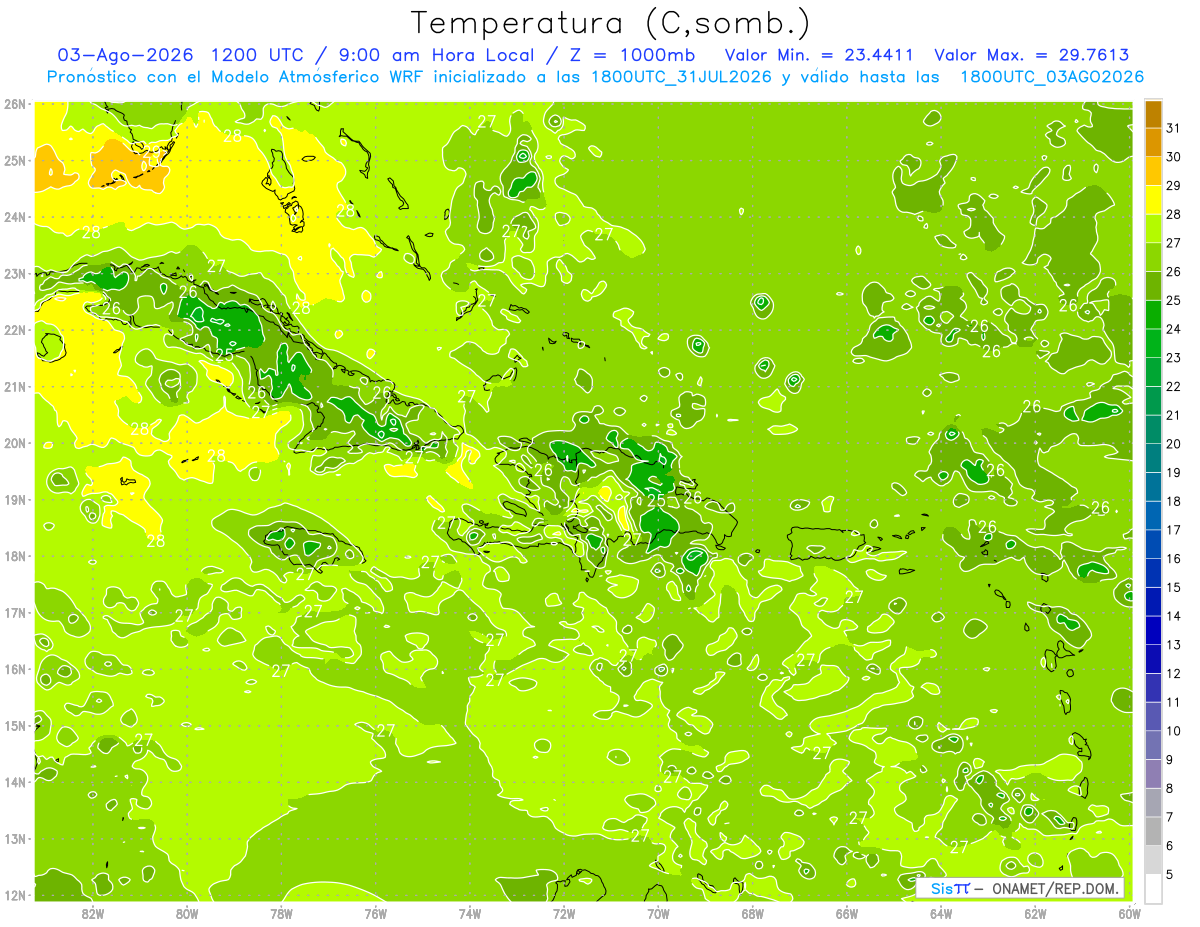This screenshot has height=927, width=1200.
Task: Click the gray swatch between 6 and 7
Action: click(1153, 832)
